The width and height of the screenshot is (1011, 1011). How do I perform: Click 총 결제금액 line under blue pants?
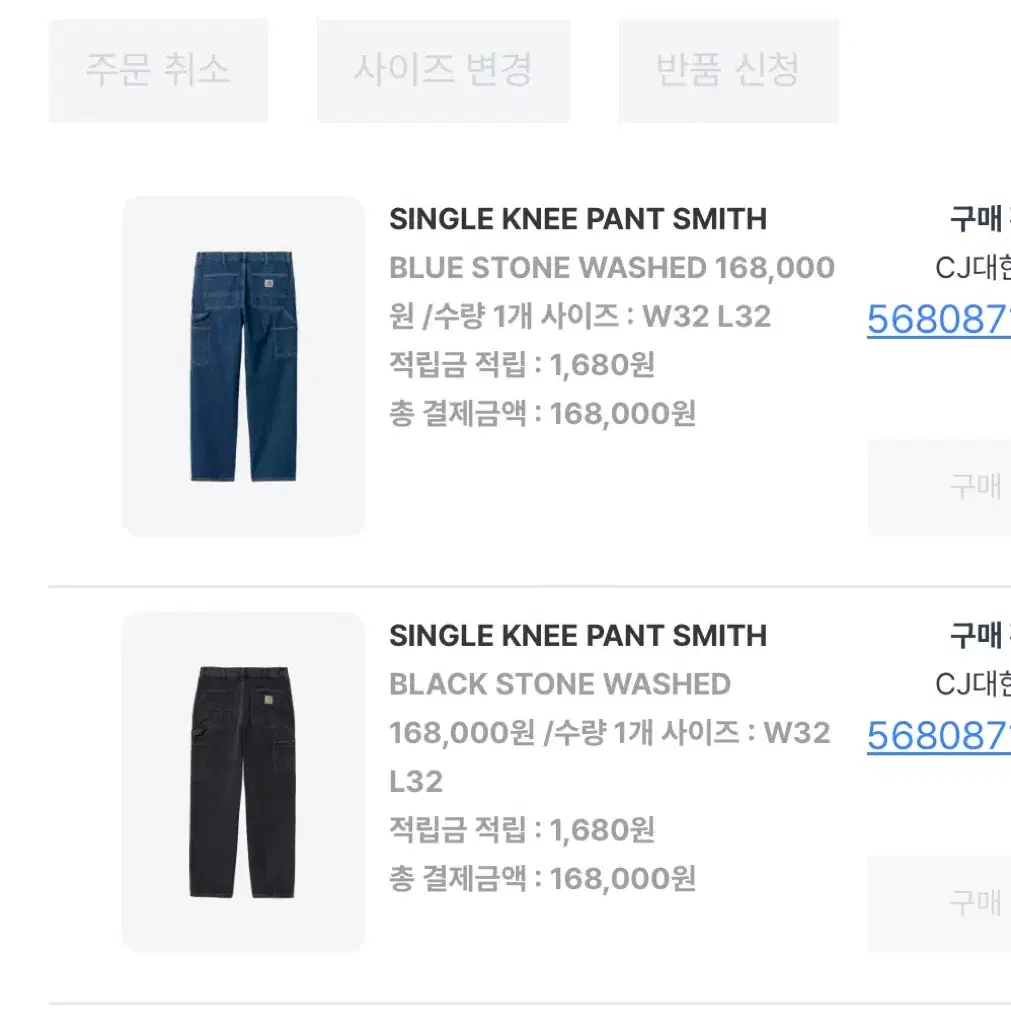pos(542,413)
